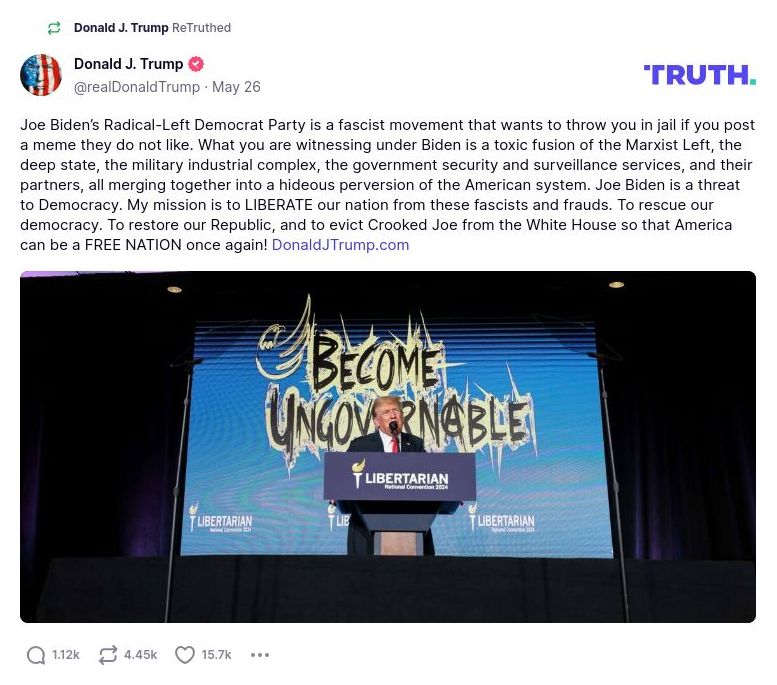Image resolution: width=777 pixels, height=685 pixels.
Task: Click the @realDonaldTrump handle
Action: (137, 87)
